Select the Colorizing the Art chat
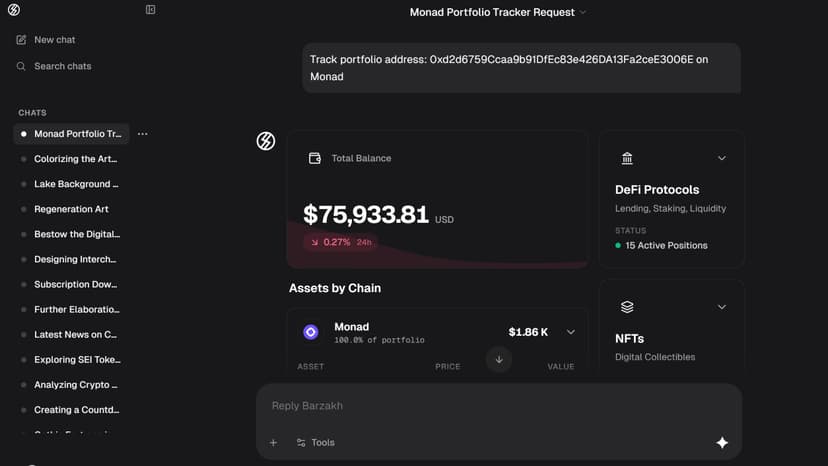 click(x=77, y=159)
